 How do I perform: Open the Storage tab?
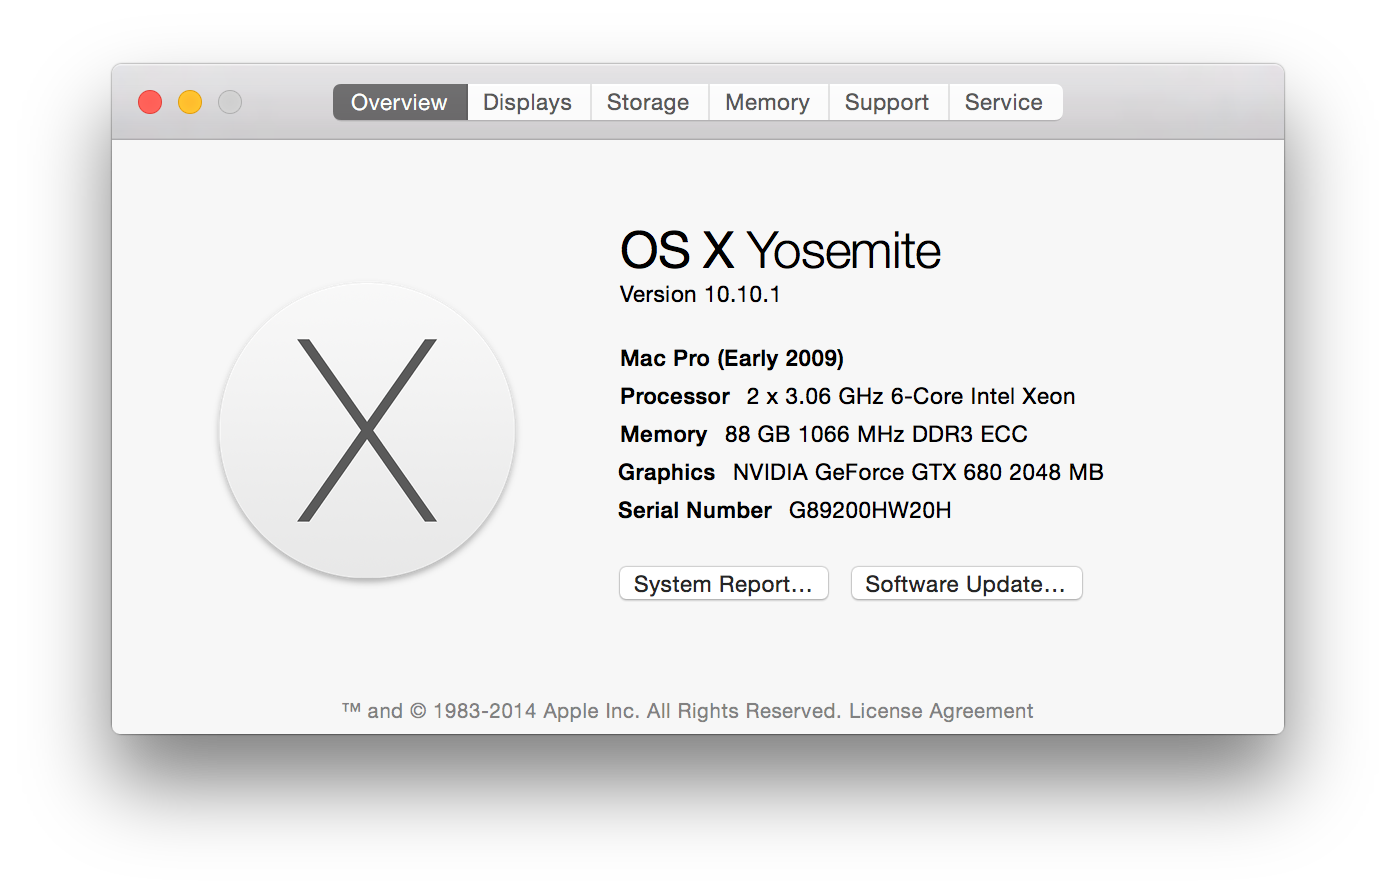coord(648,102)
